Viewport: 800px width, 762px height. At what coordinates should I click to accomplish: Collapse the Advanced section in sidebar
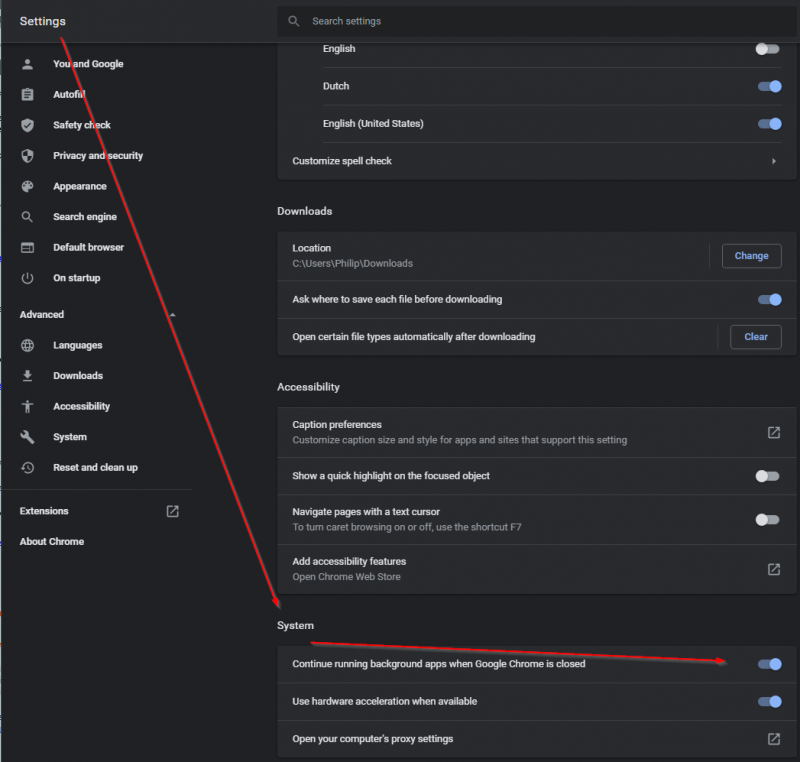(x=172, y=315)
